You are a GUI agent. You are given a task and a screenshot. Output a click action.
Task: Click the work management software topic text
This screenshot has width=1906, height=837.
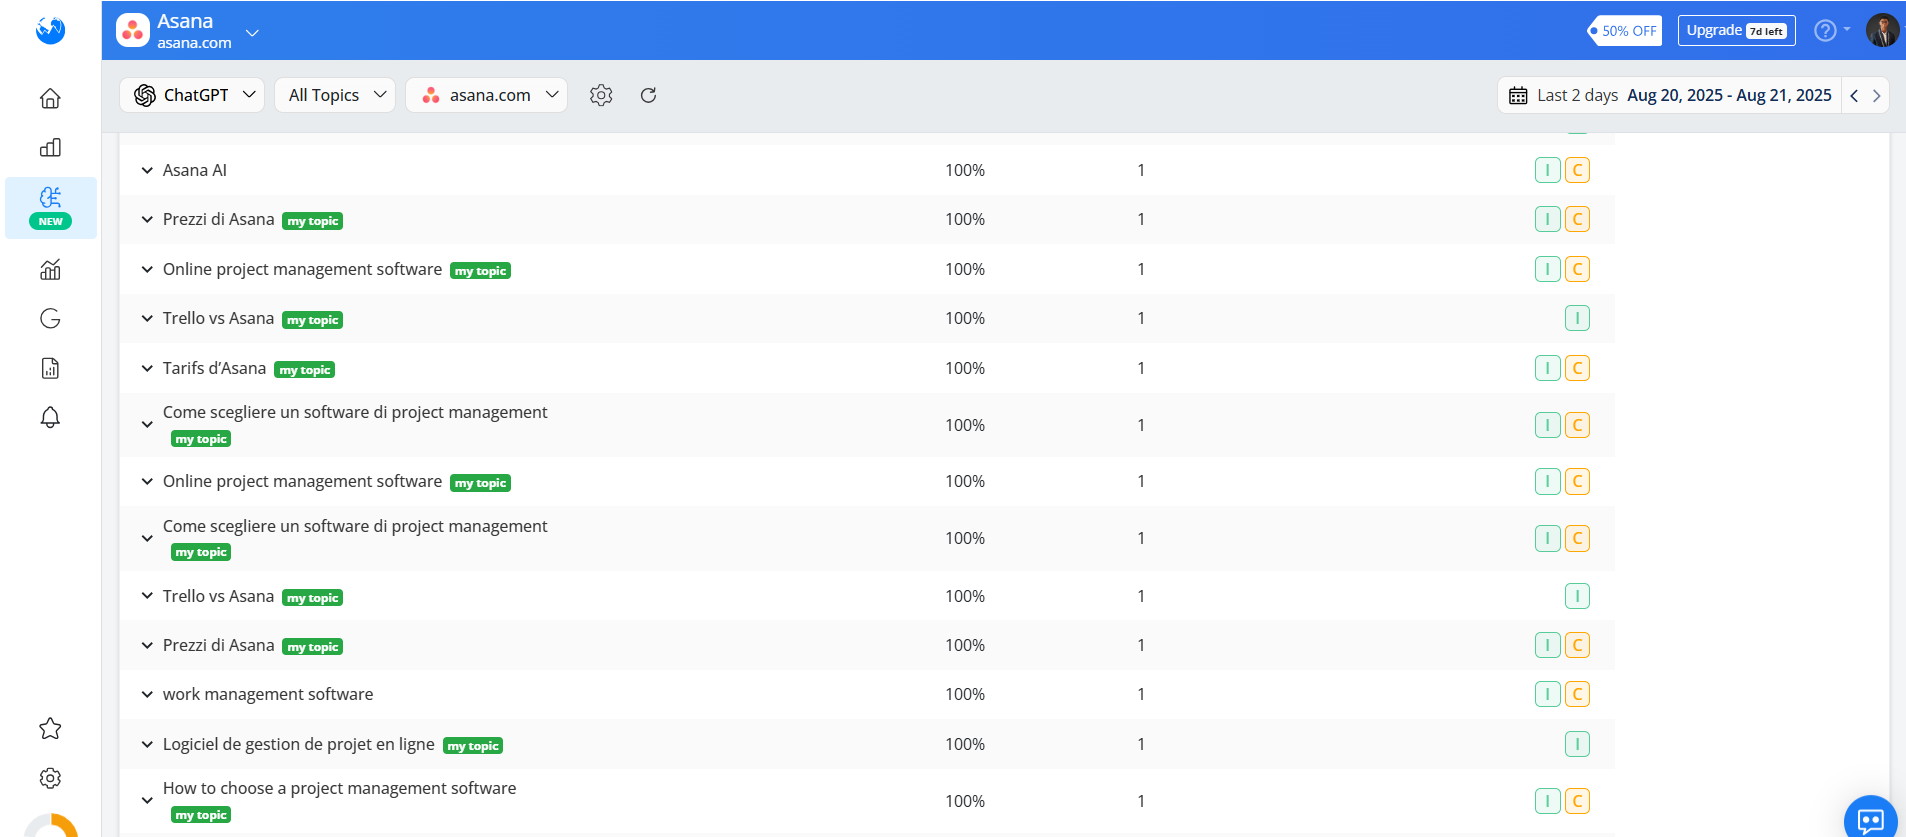(x=268, y=694)
